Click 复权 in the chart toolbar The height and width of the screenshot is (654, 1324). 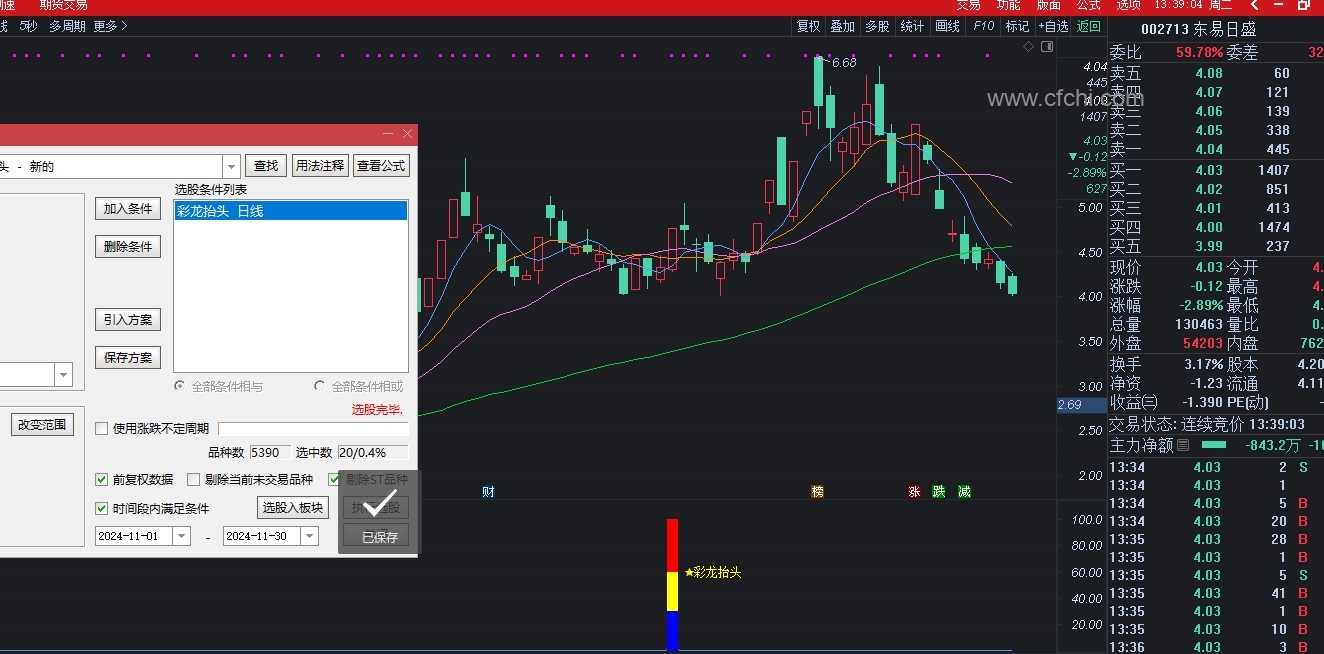(x=808, y=26)
